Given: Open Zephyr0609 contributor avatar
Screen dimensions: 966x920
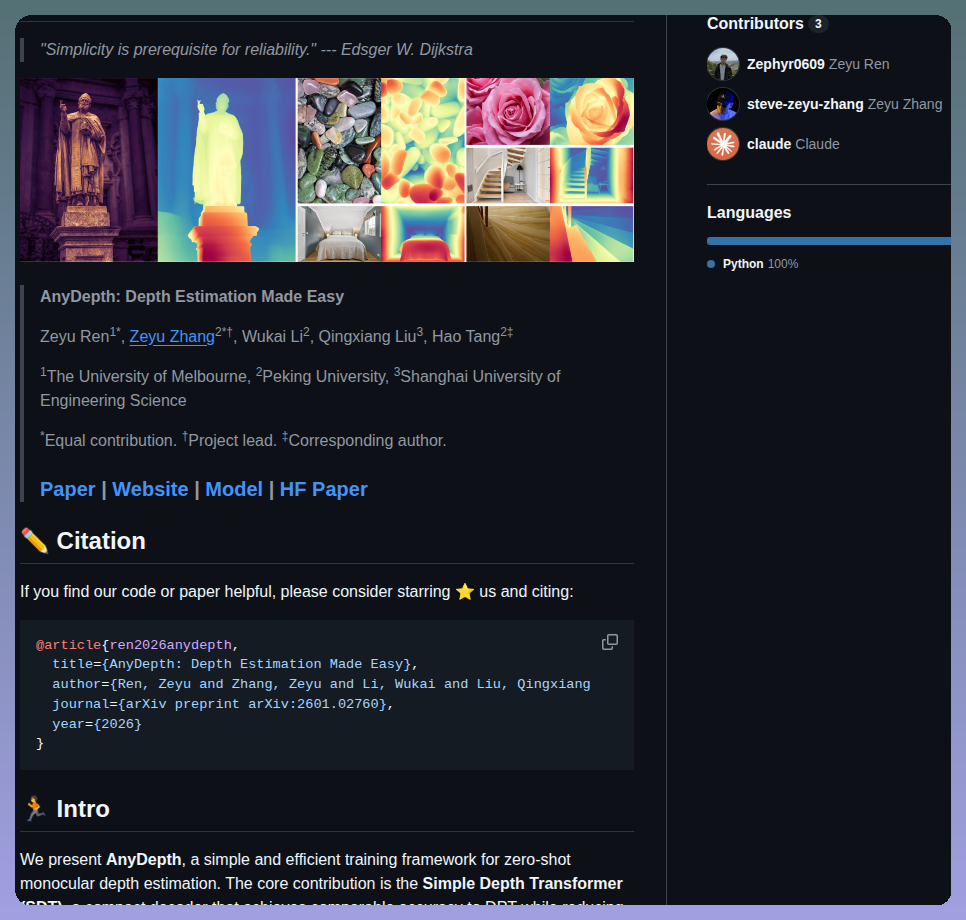Looking at the screenshot, I should 723,64.
